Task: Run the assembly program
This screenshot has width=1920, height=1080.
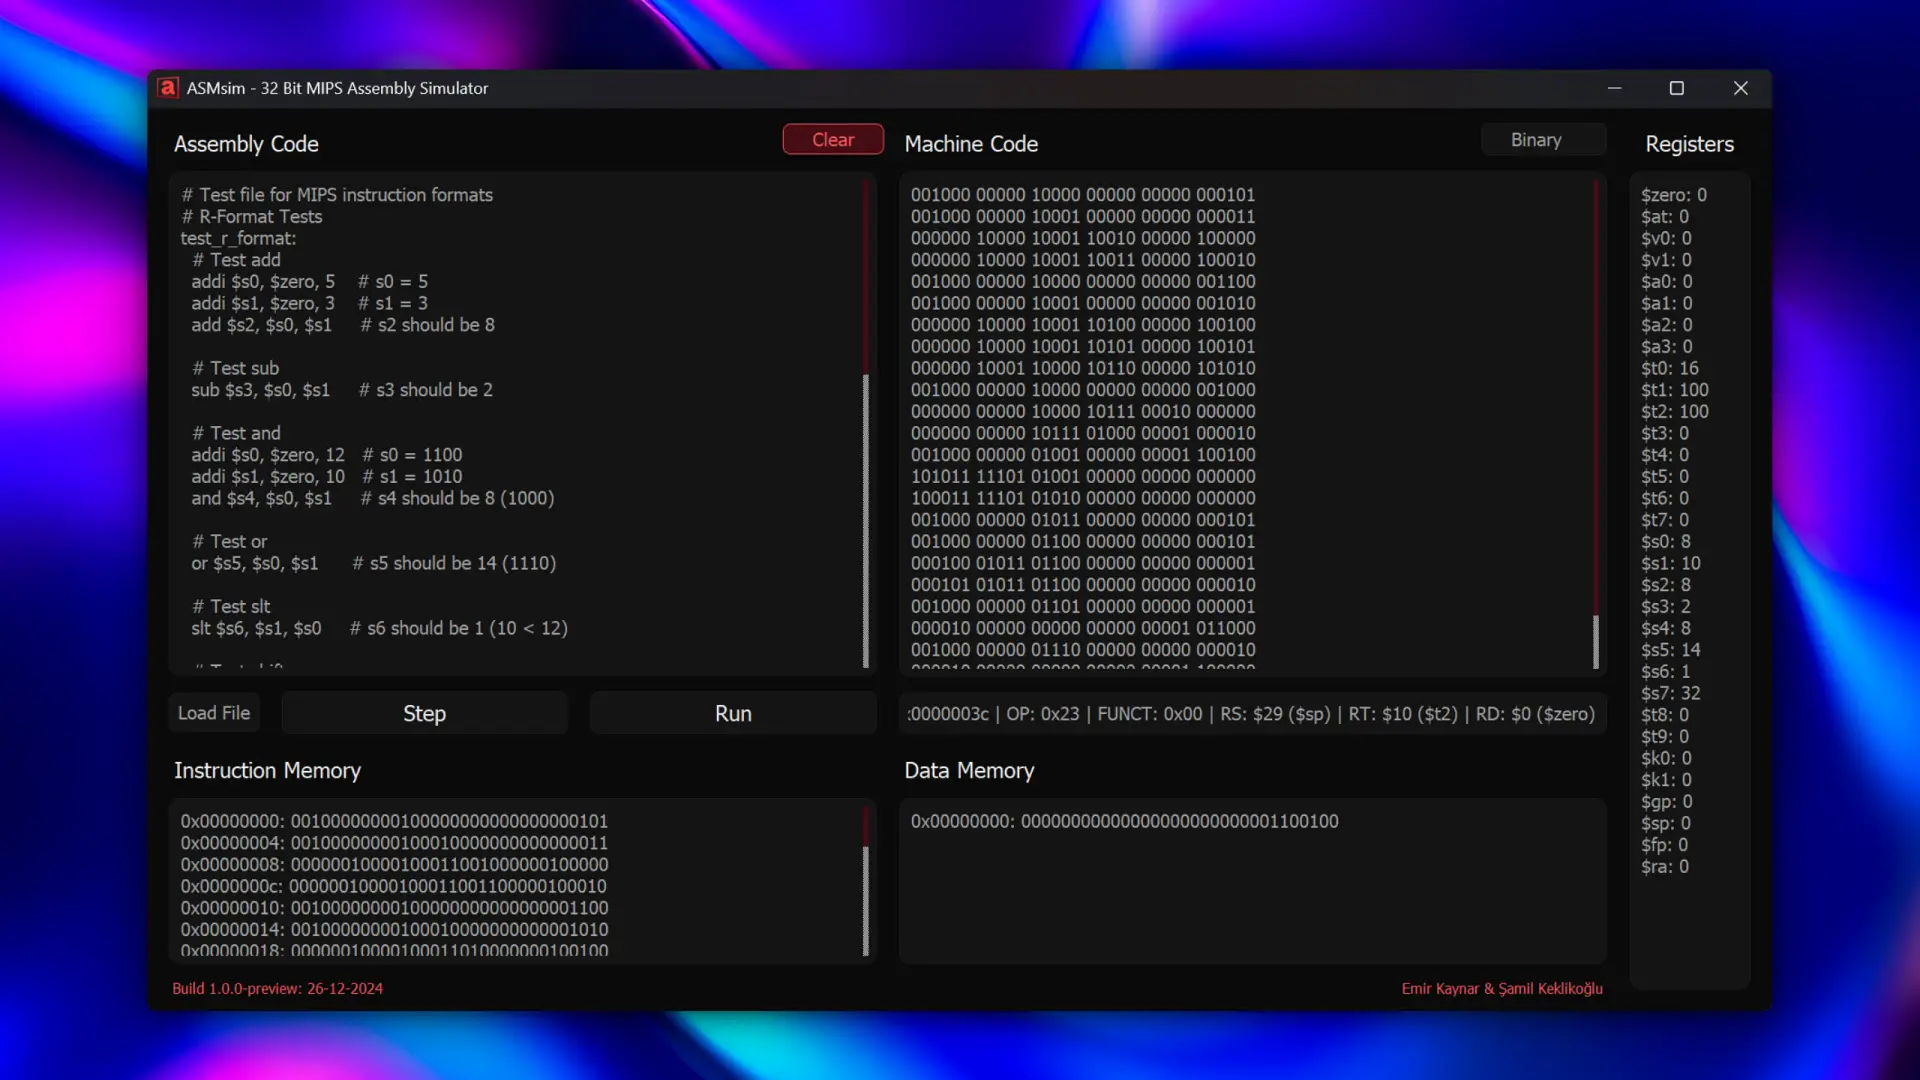Action: tap(733, 713)
